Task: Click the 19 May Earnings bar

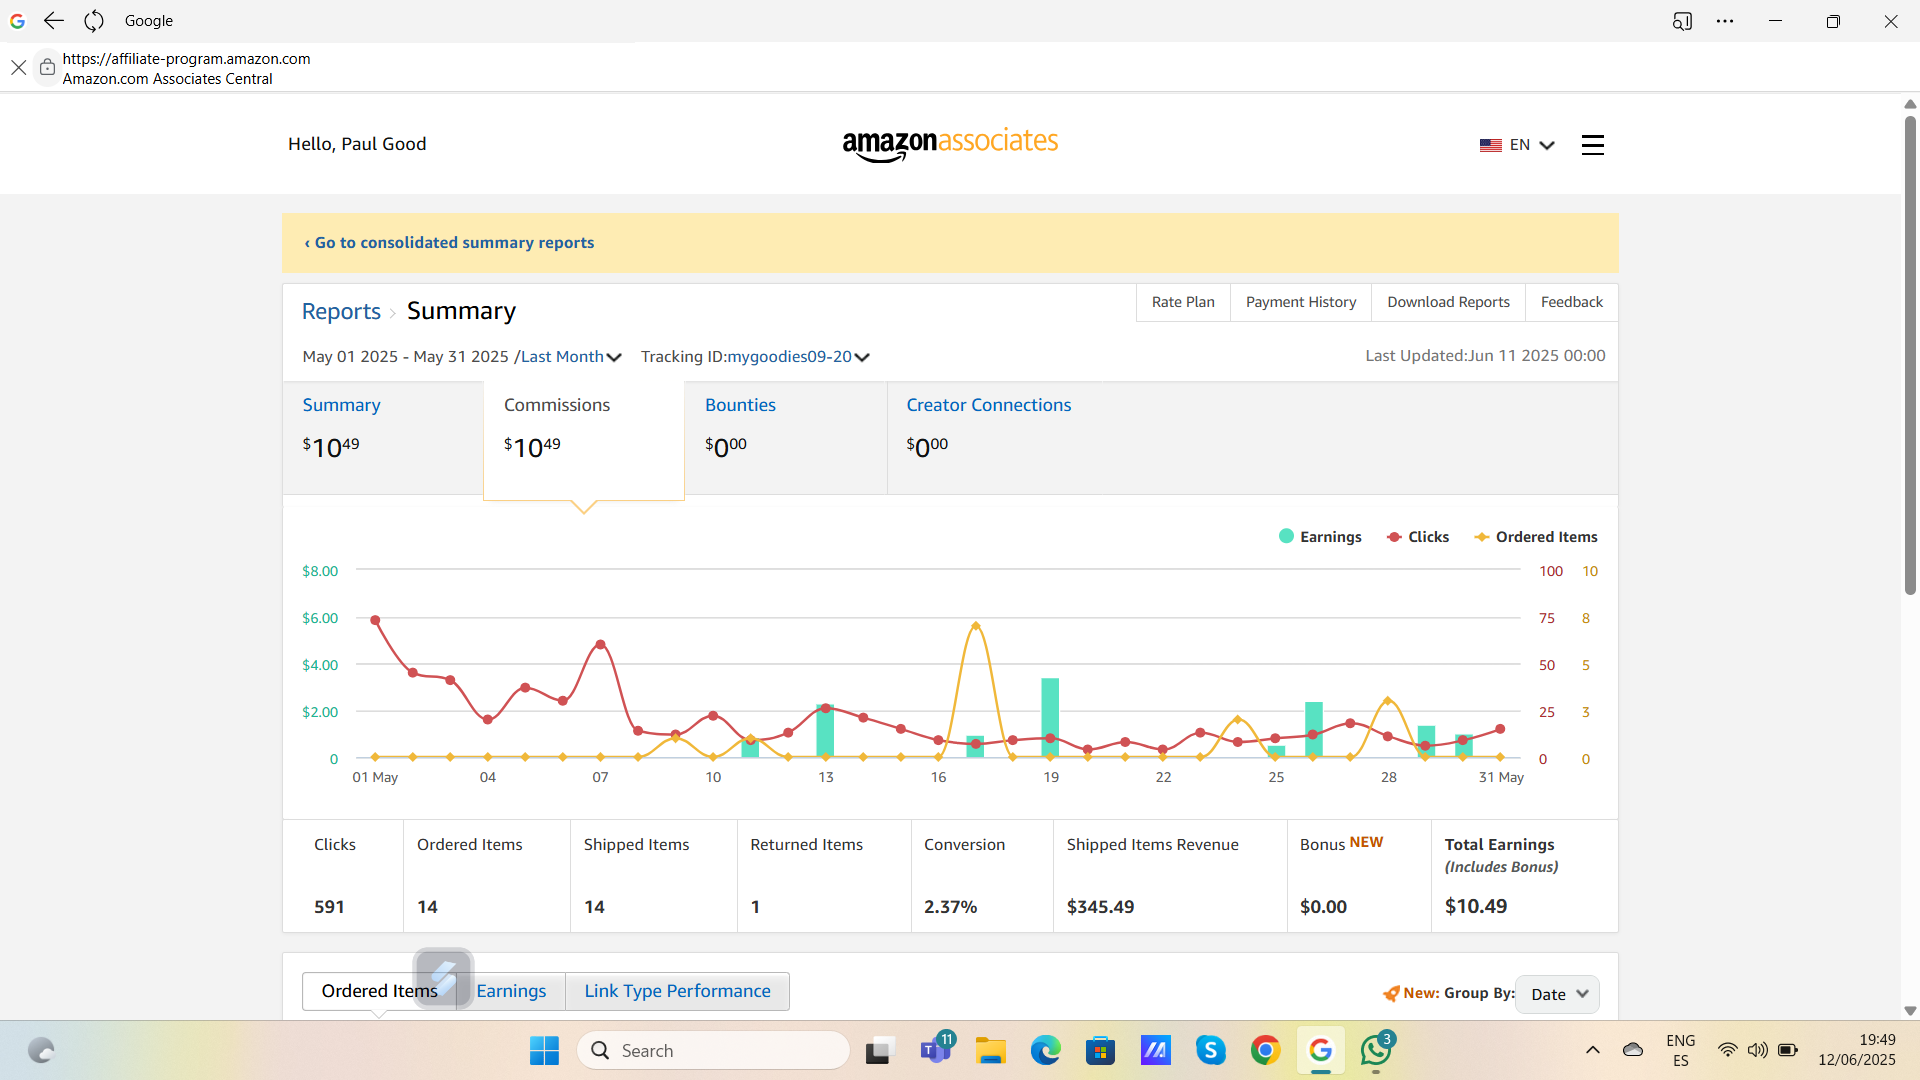Action: point(1050,717)
